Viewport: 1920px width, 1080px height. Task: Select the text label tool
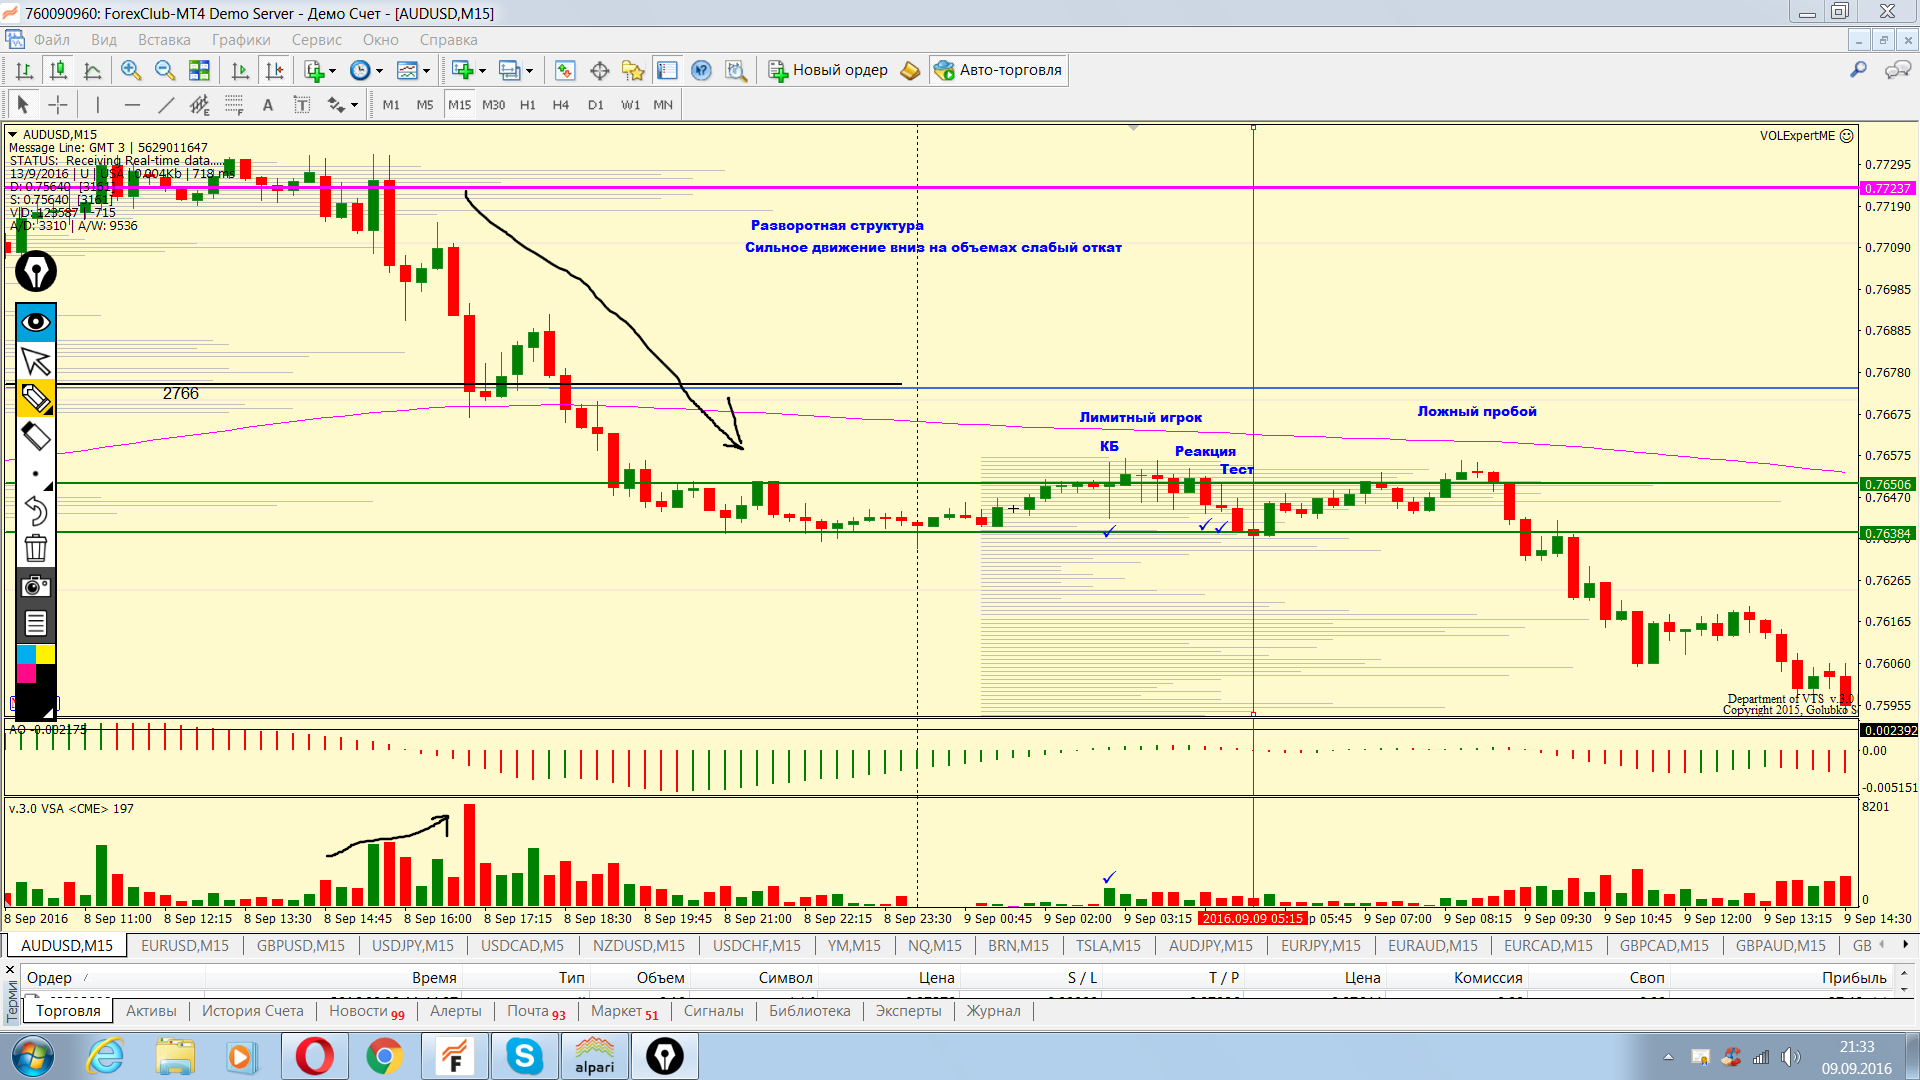[302, 104]
